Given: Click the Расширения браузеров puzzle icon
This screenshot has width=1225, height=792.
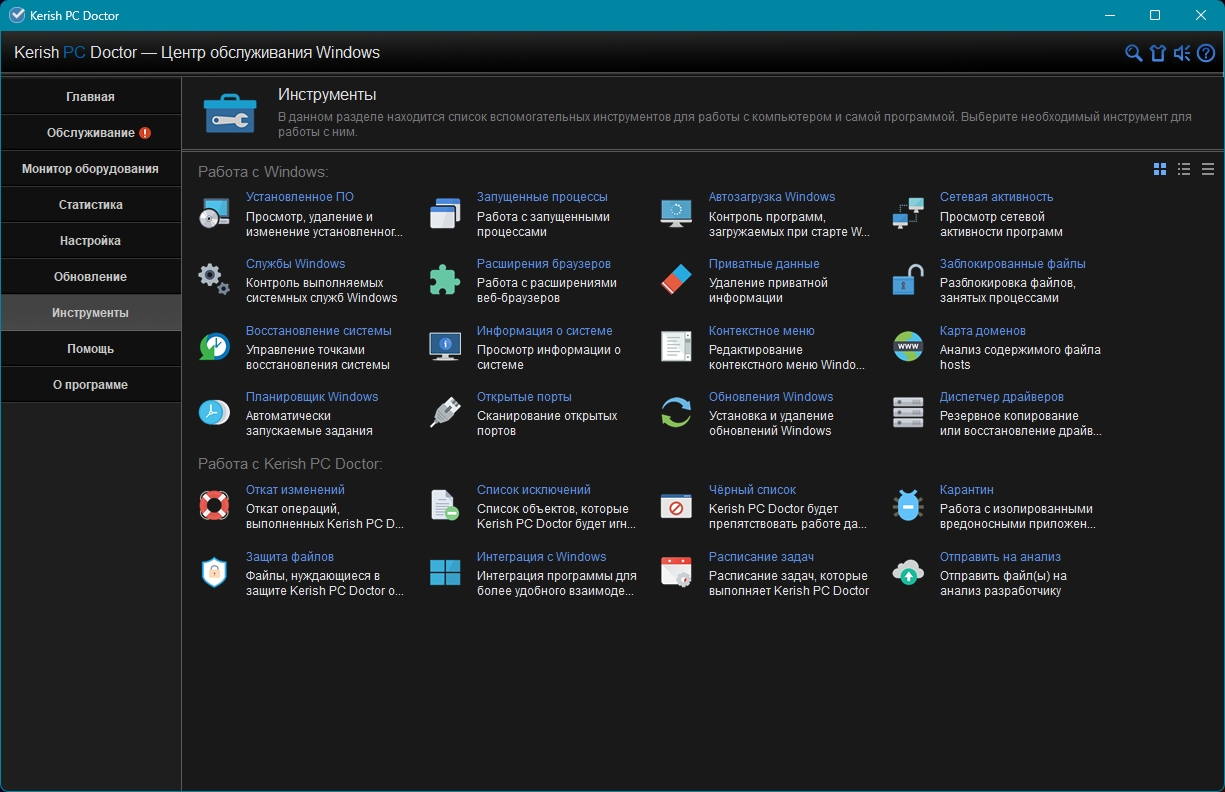Looking at the screenshot, I should coord(445,280).
